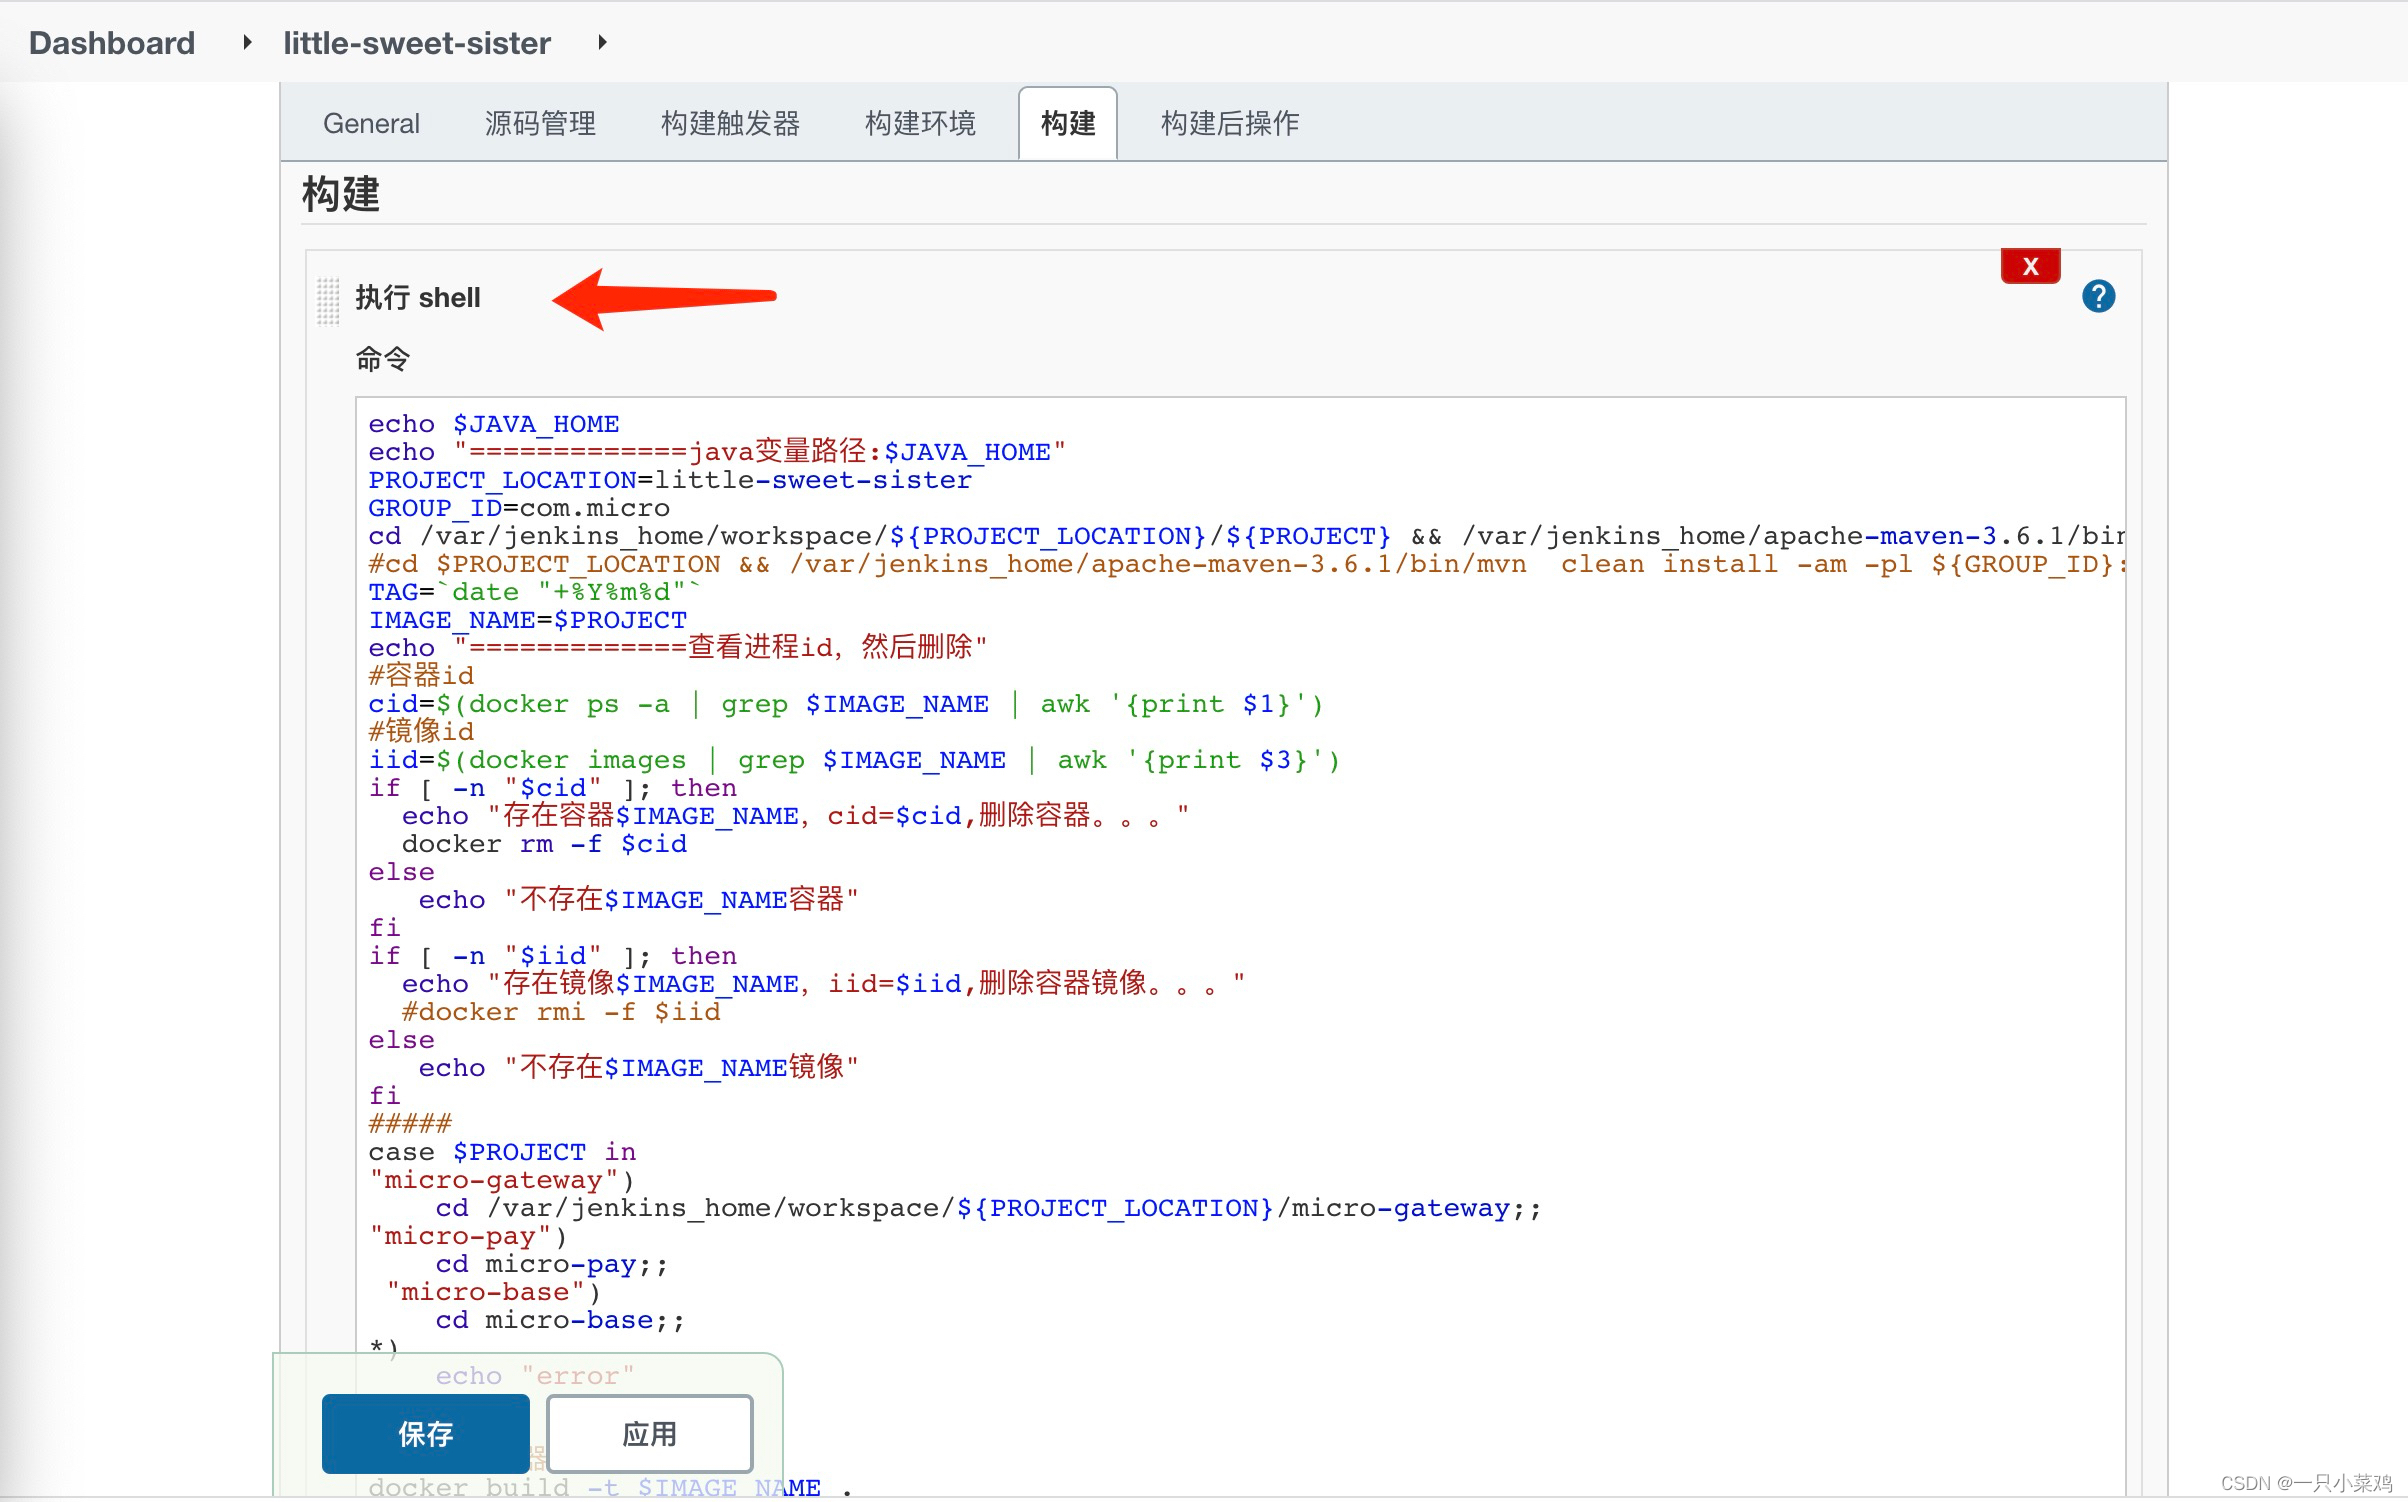
Task: Click the 保存 save button
Action: point(426,1434)
